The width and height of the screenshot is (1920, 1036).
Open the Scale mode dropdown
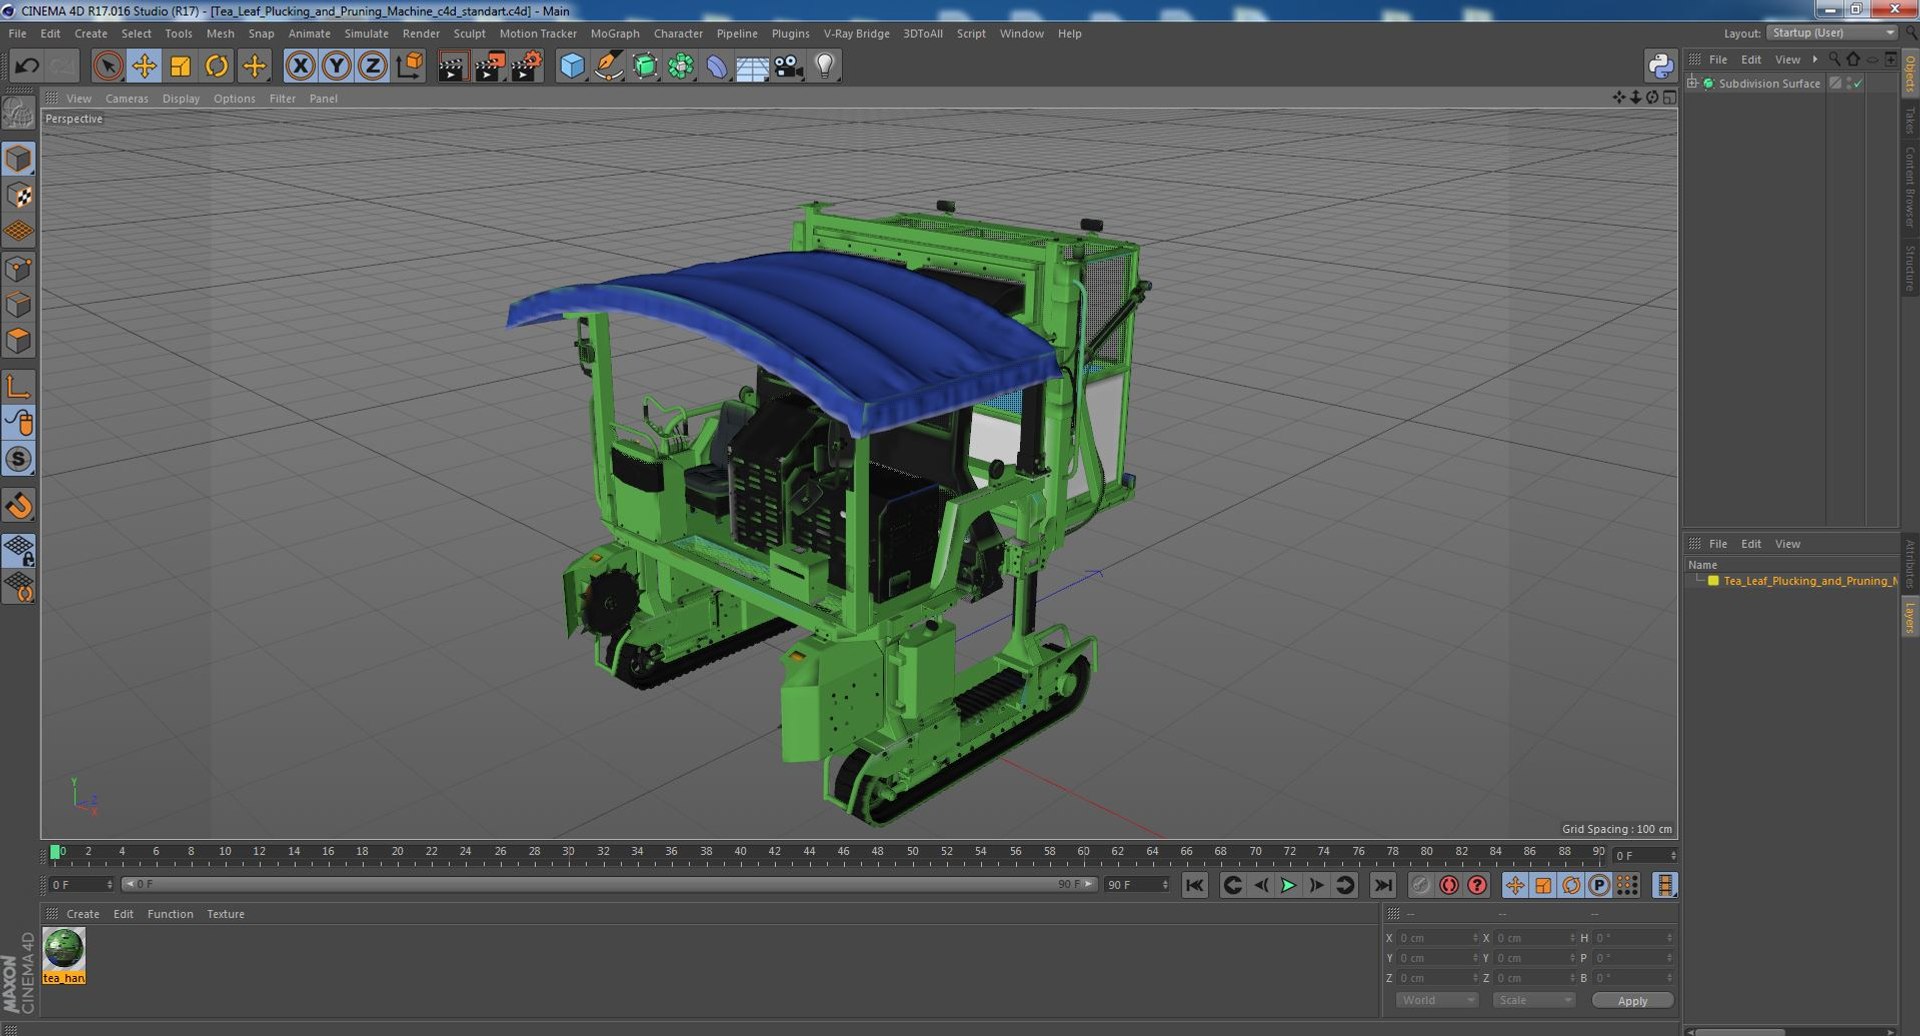1533,1001
